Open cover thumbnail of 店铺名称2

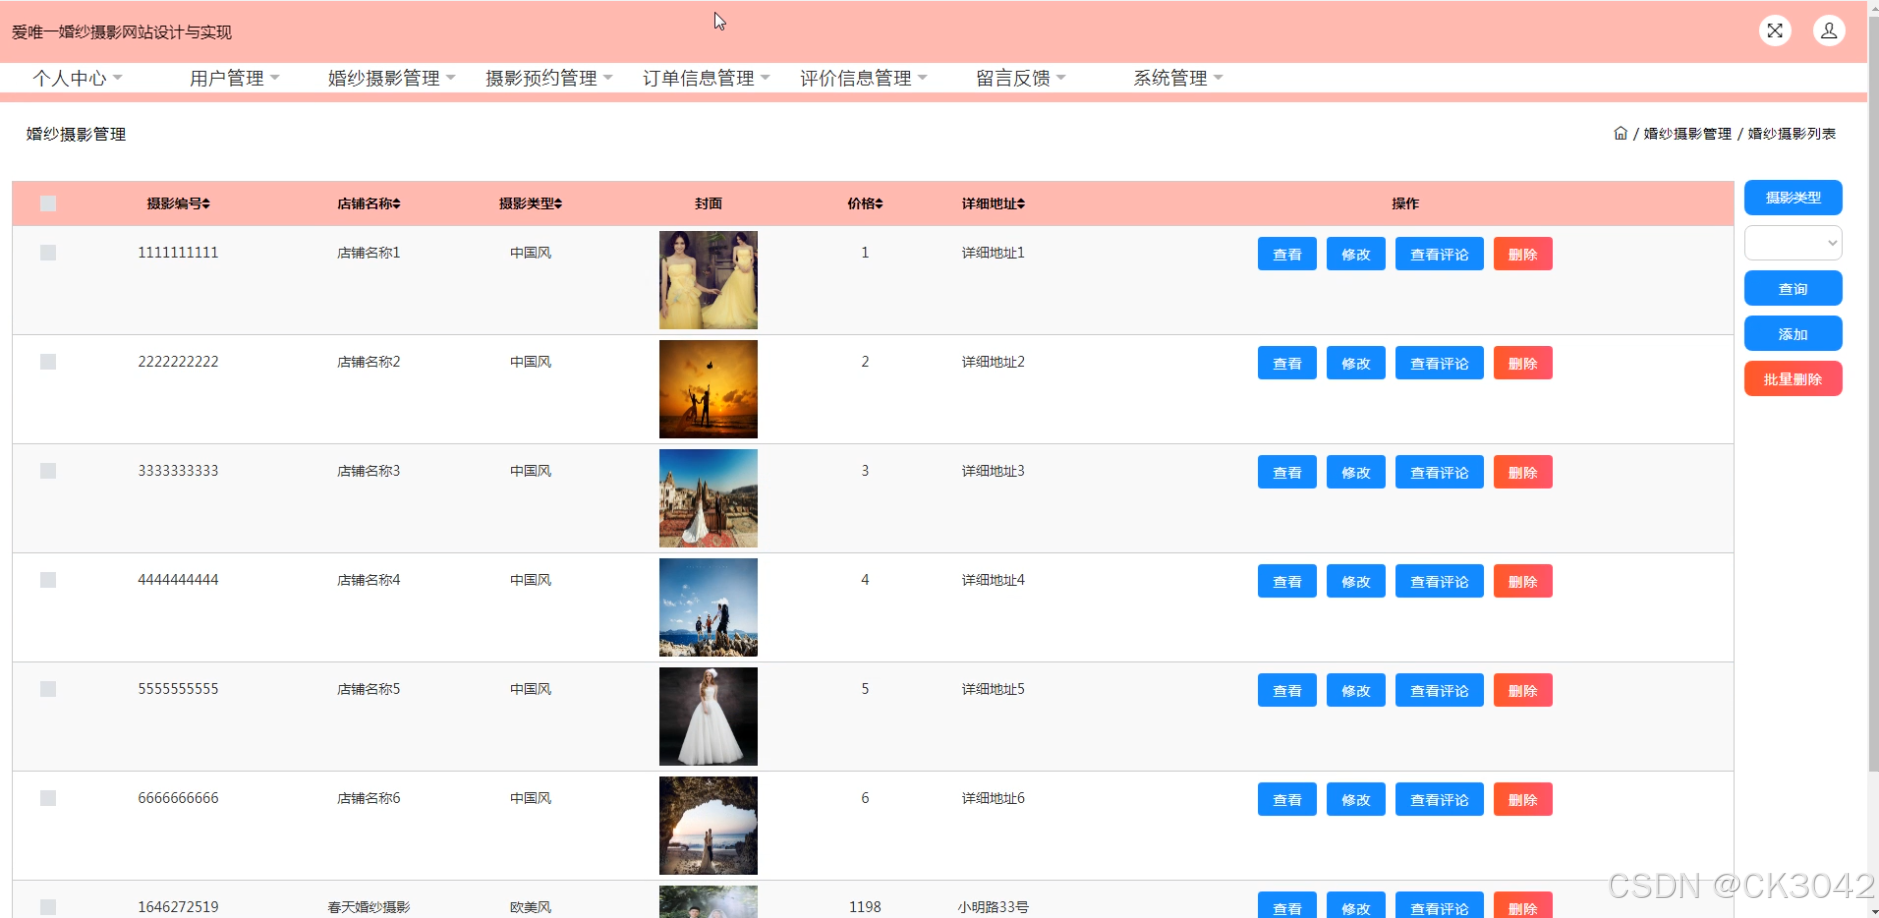tap(708, 389)
